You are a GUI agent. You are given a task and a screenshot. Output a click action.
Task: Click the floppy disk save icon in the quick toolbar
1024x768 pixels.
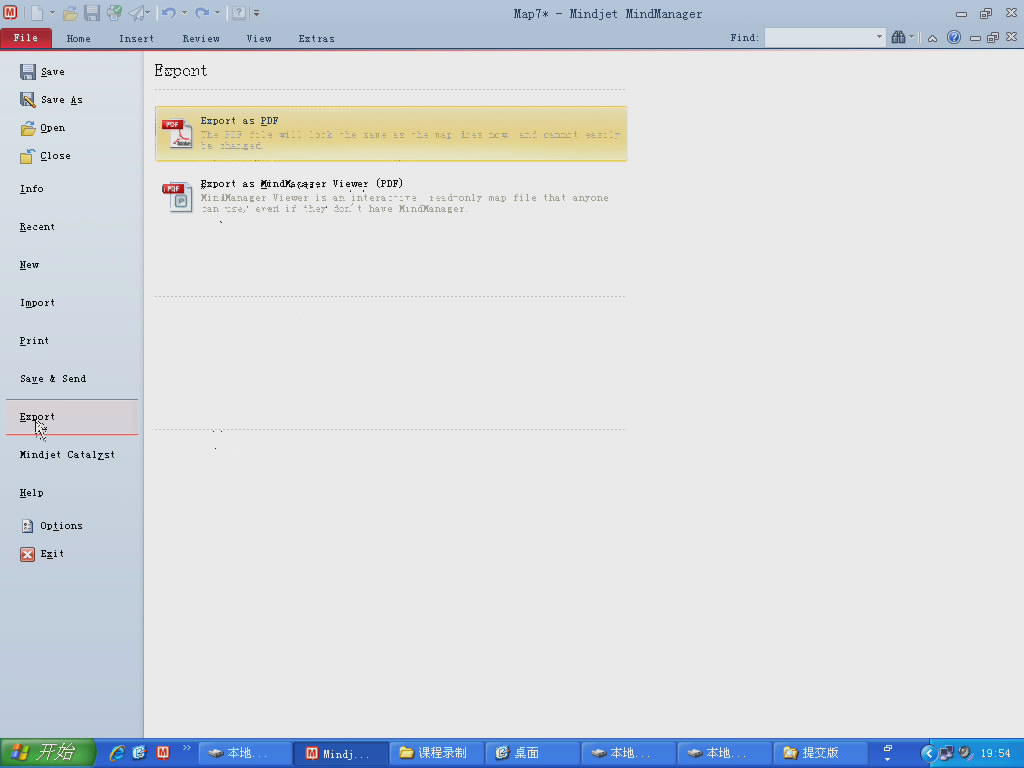coord(92,12)
